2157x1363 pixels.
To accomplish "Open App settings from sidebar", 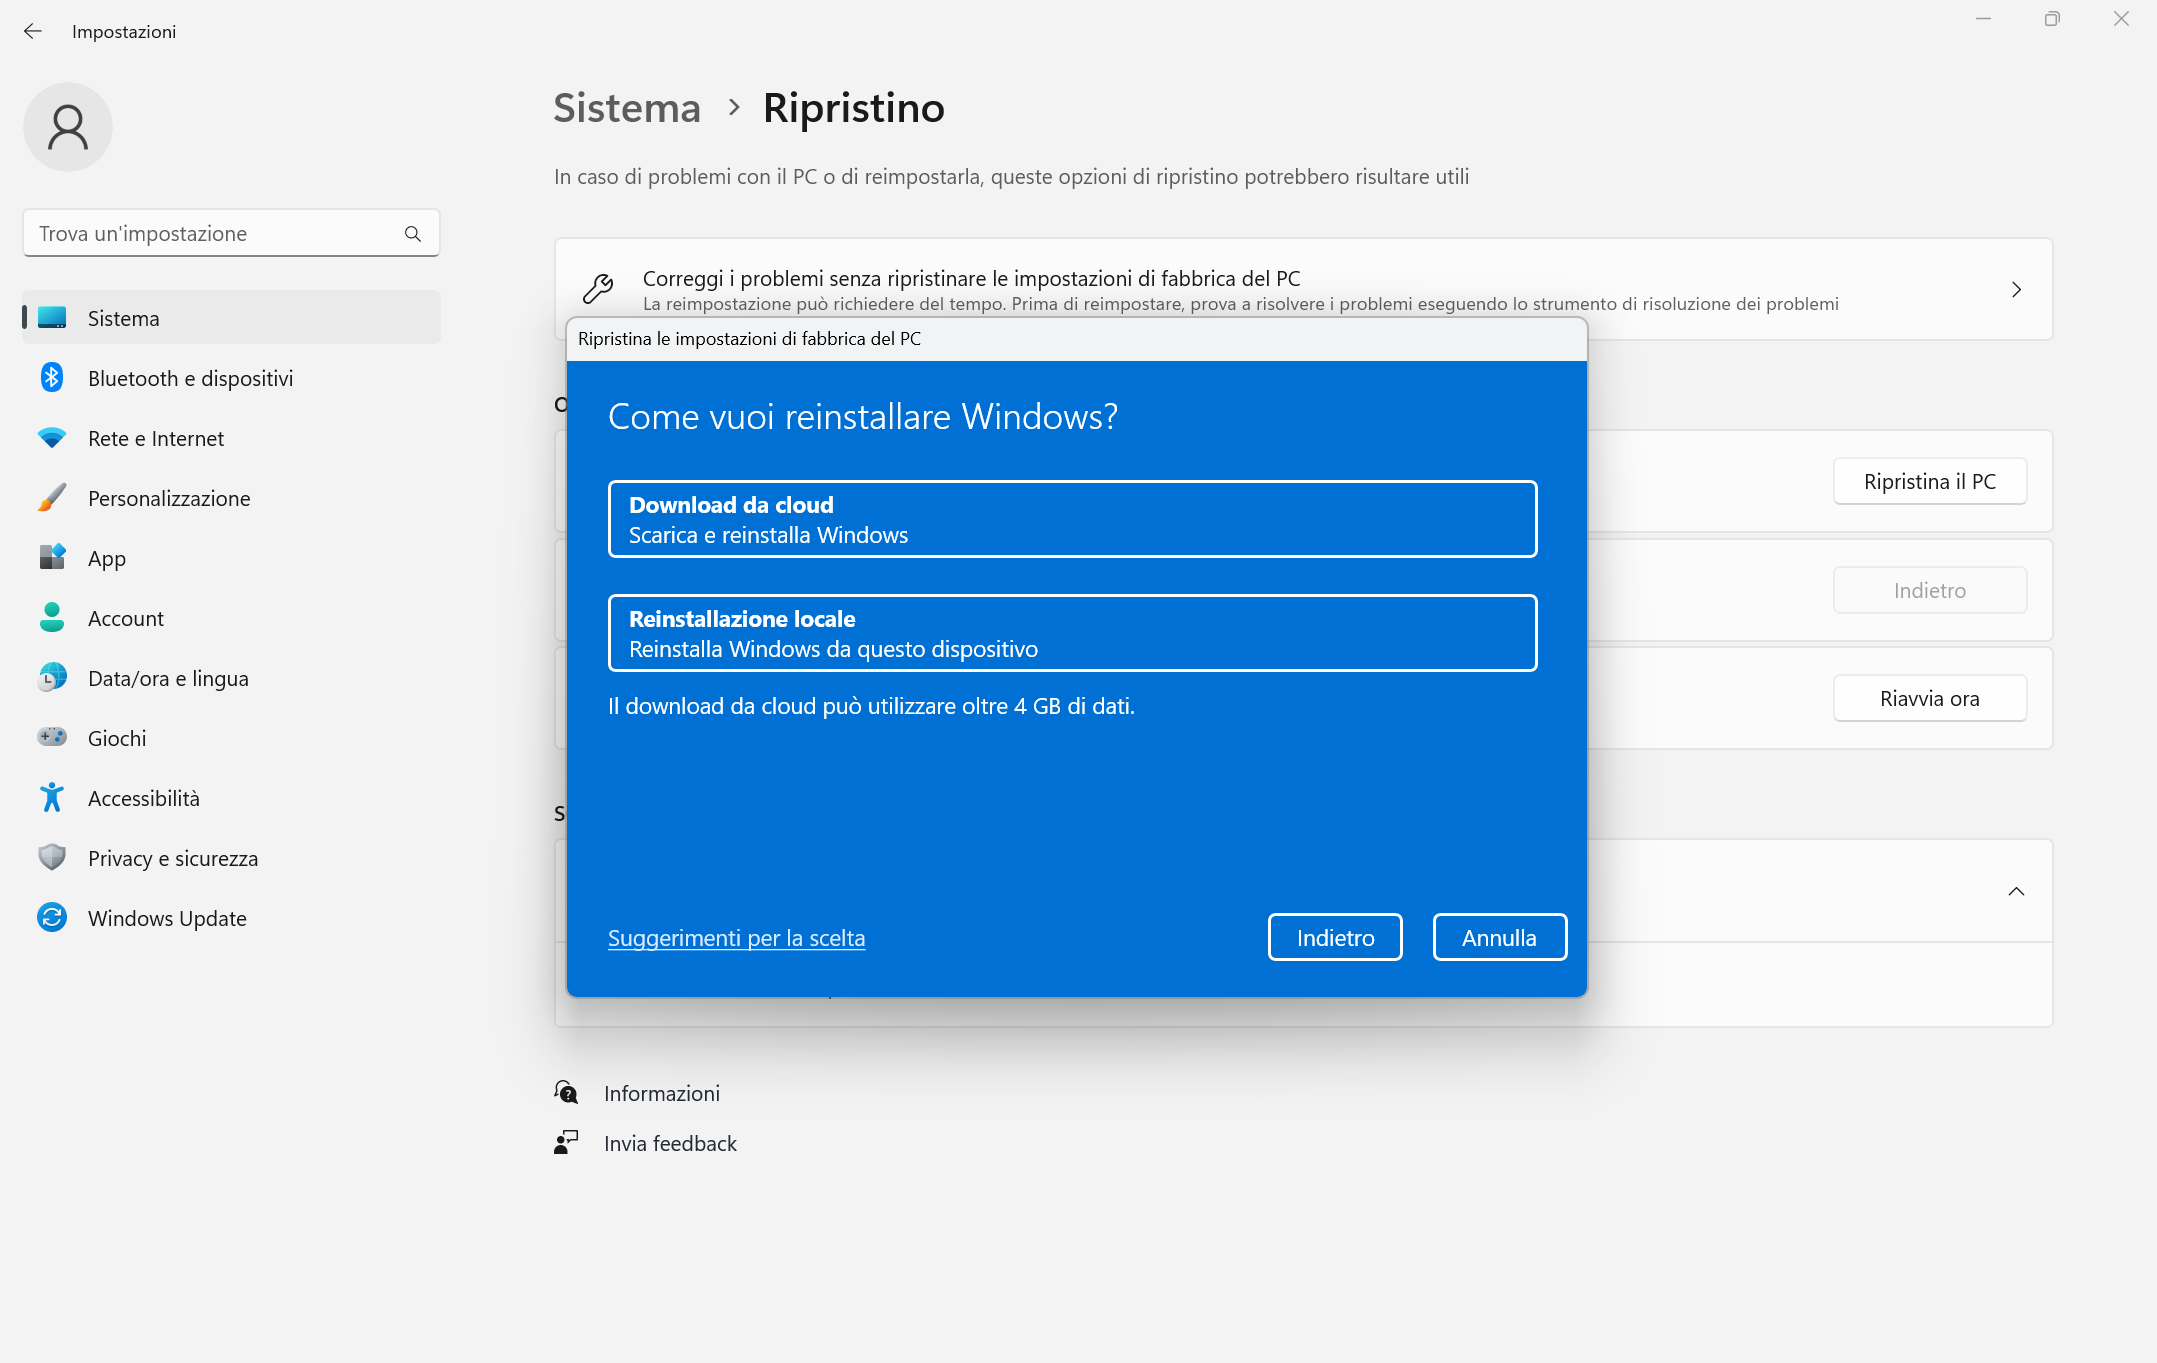I will tap(106, 558).
